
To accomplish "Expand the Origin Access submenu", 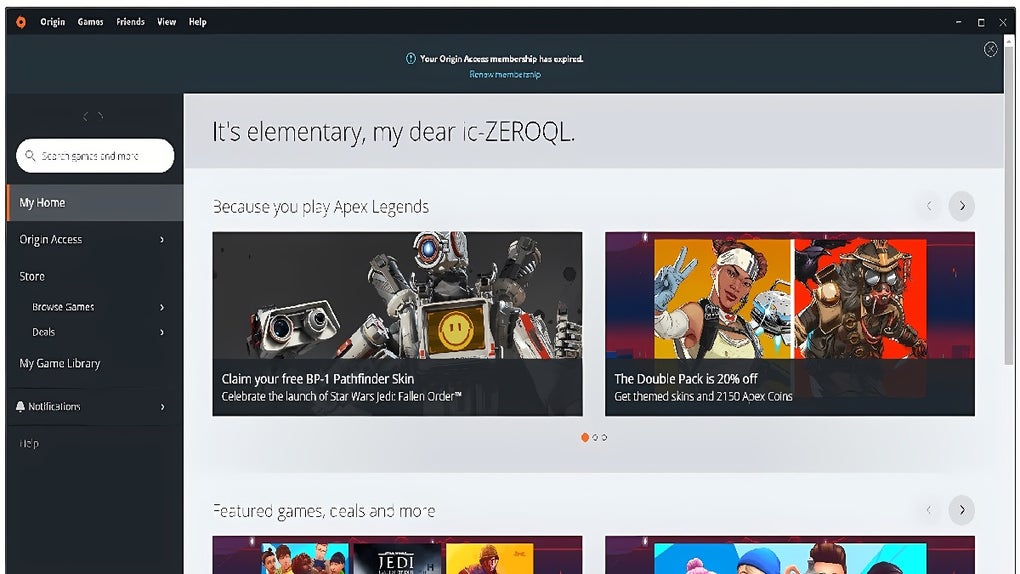I will coord(162,240).
